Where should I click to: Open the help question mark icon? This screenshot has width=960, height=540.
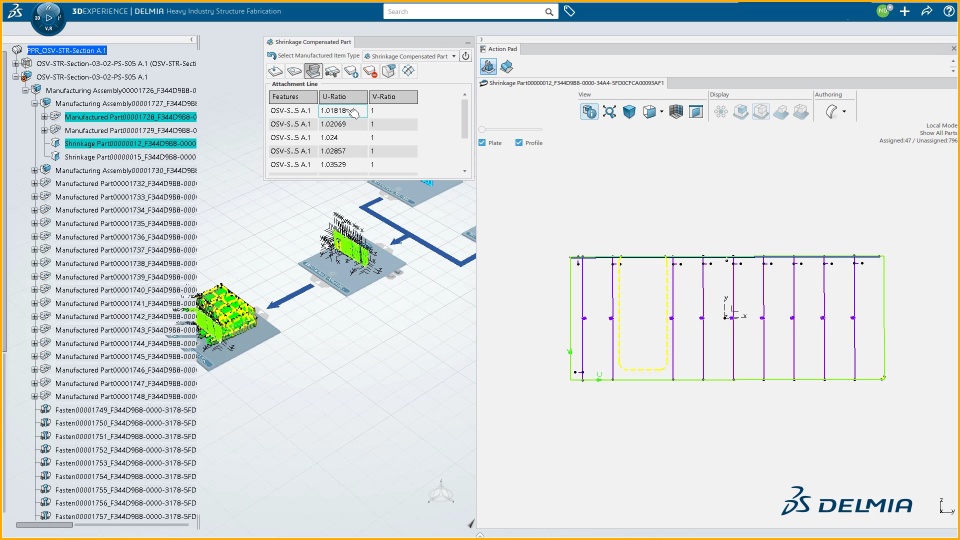click(949, 11)
